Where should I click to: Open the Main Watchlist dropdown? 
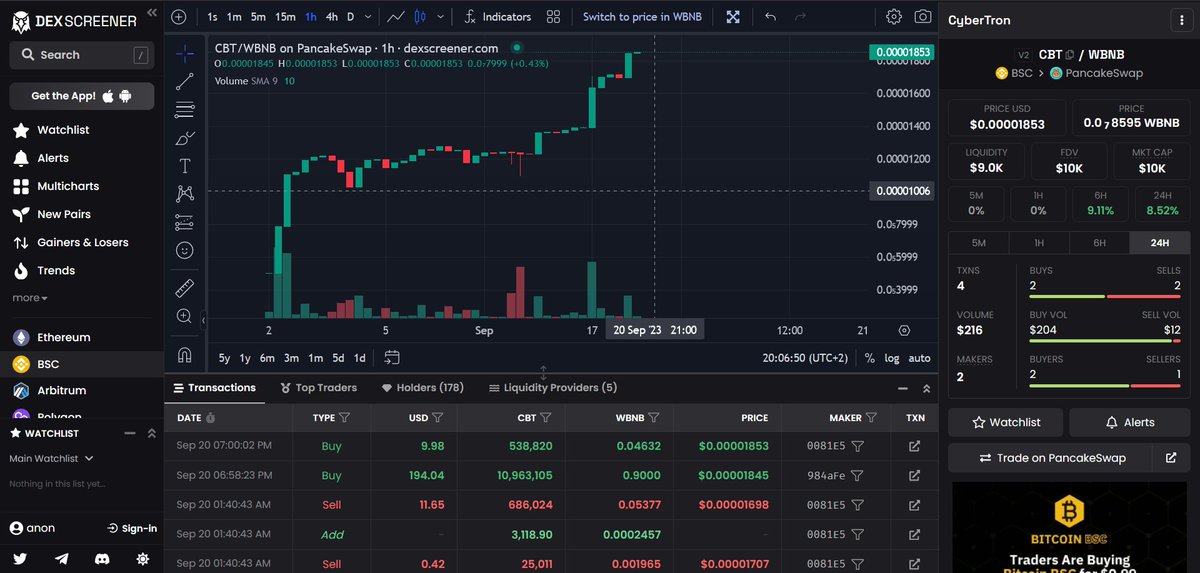[51, 458]
